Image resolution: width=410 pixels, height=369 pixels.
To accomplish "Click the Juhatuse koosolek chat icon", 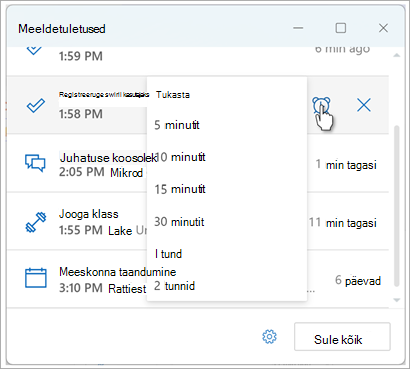I will tap(35, 163).
